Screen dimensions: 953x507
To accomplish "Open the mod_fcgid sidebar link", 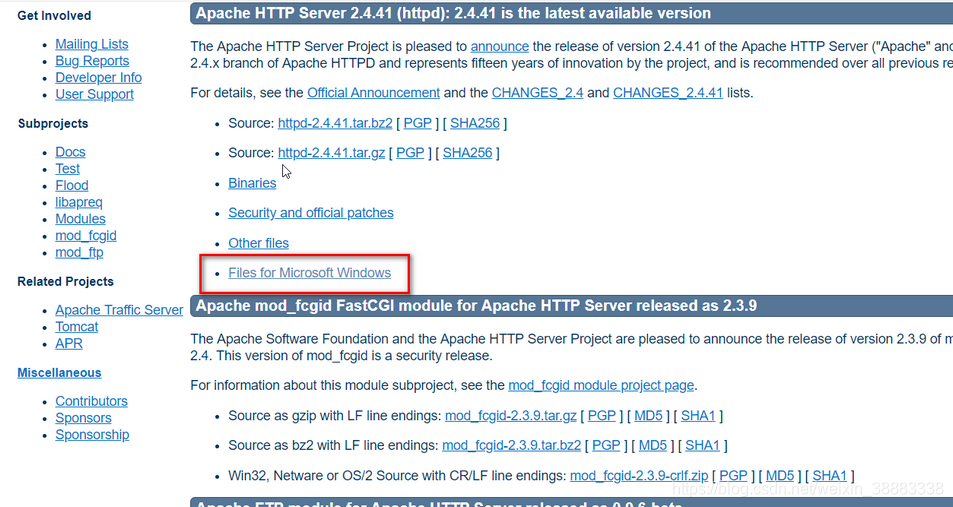I will point(86,235).
